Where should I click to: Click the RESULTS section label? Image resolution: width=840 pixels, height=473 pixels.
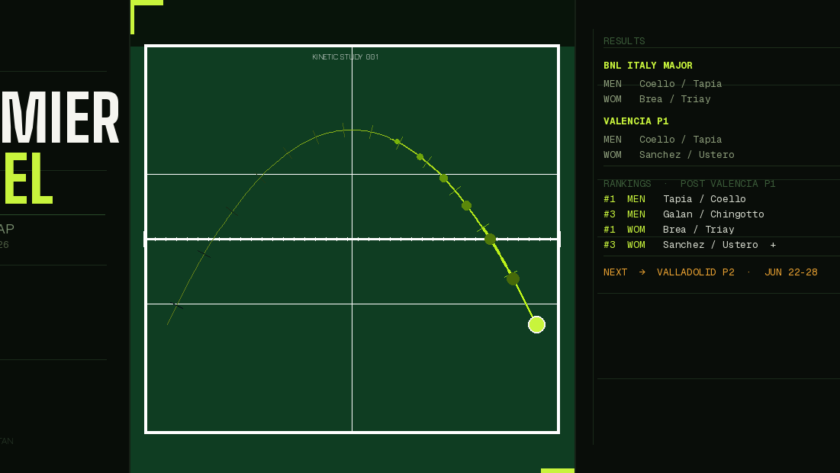coord(624,41)
